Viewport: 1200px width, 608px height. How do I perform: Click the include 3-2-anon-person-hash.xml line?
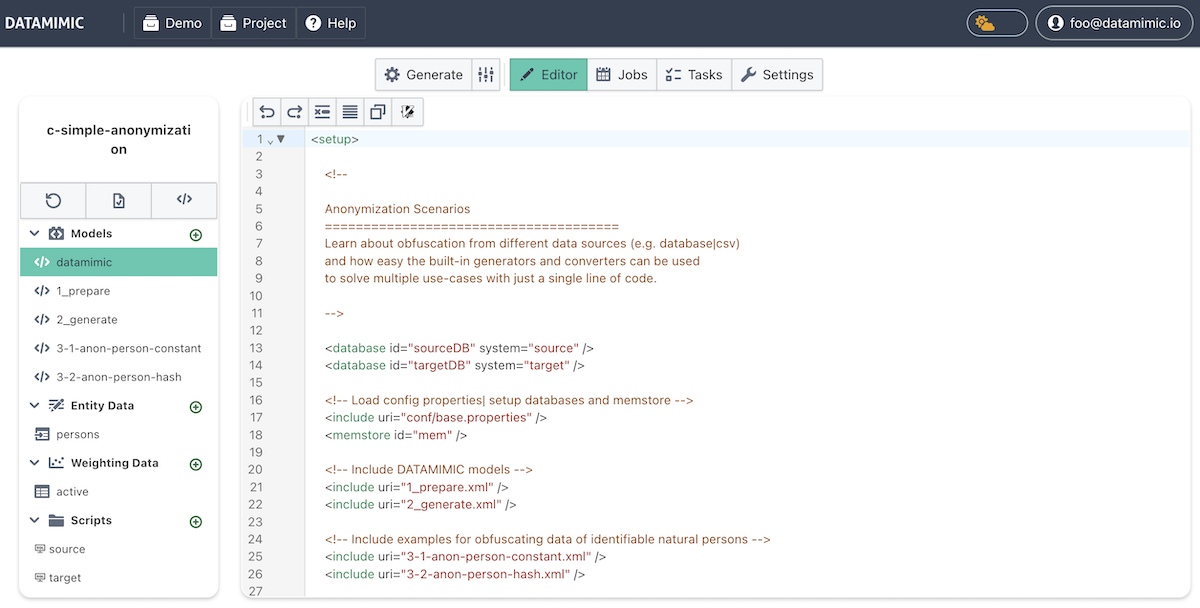coord(455,574)
